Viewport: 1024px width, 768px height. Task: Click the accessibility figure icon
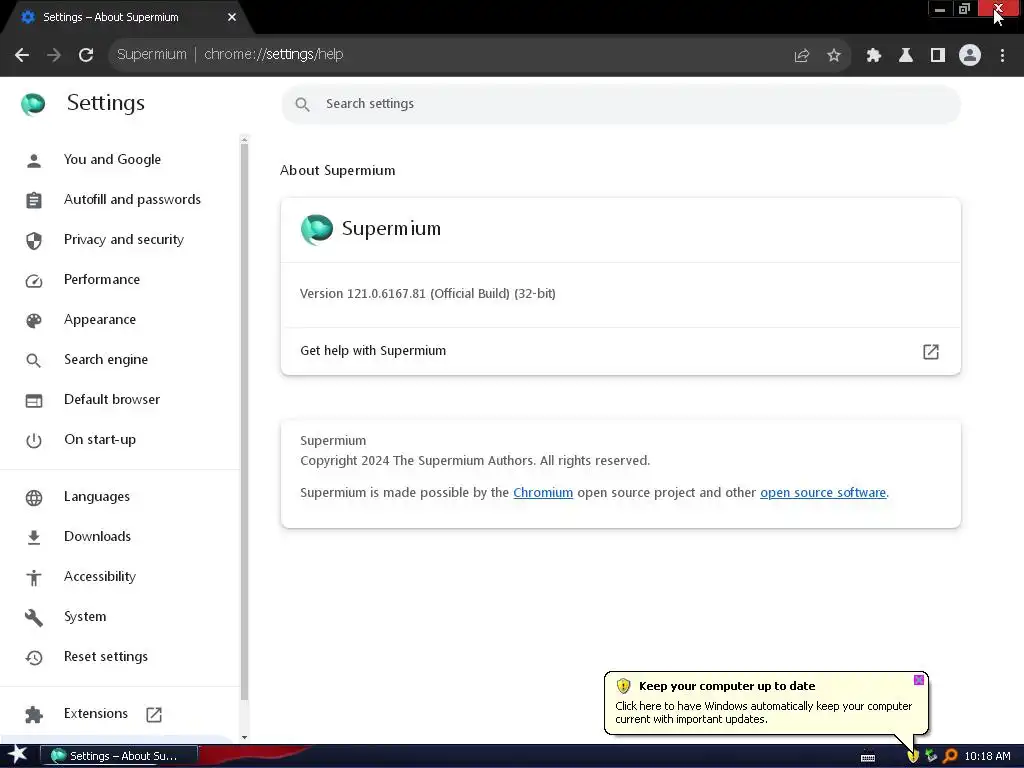pyautogui.click(x=34, y=577)
